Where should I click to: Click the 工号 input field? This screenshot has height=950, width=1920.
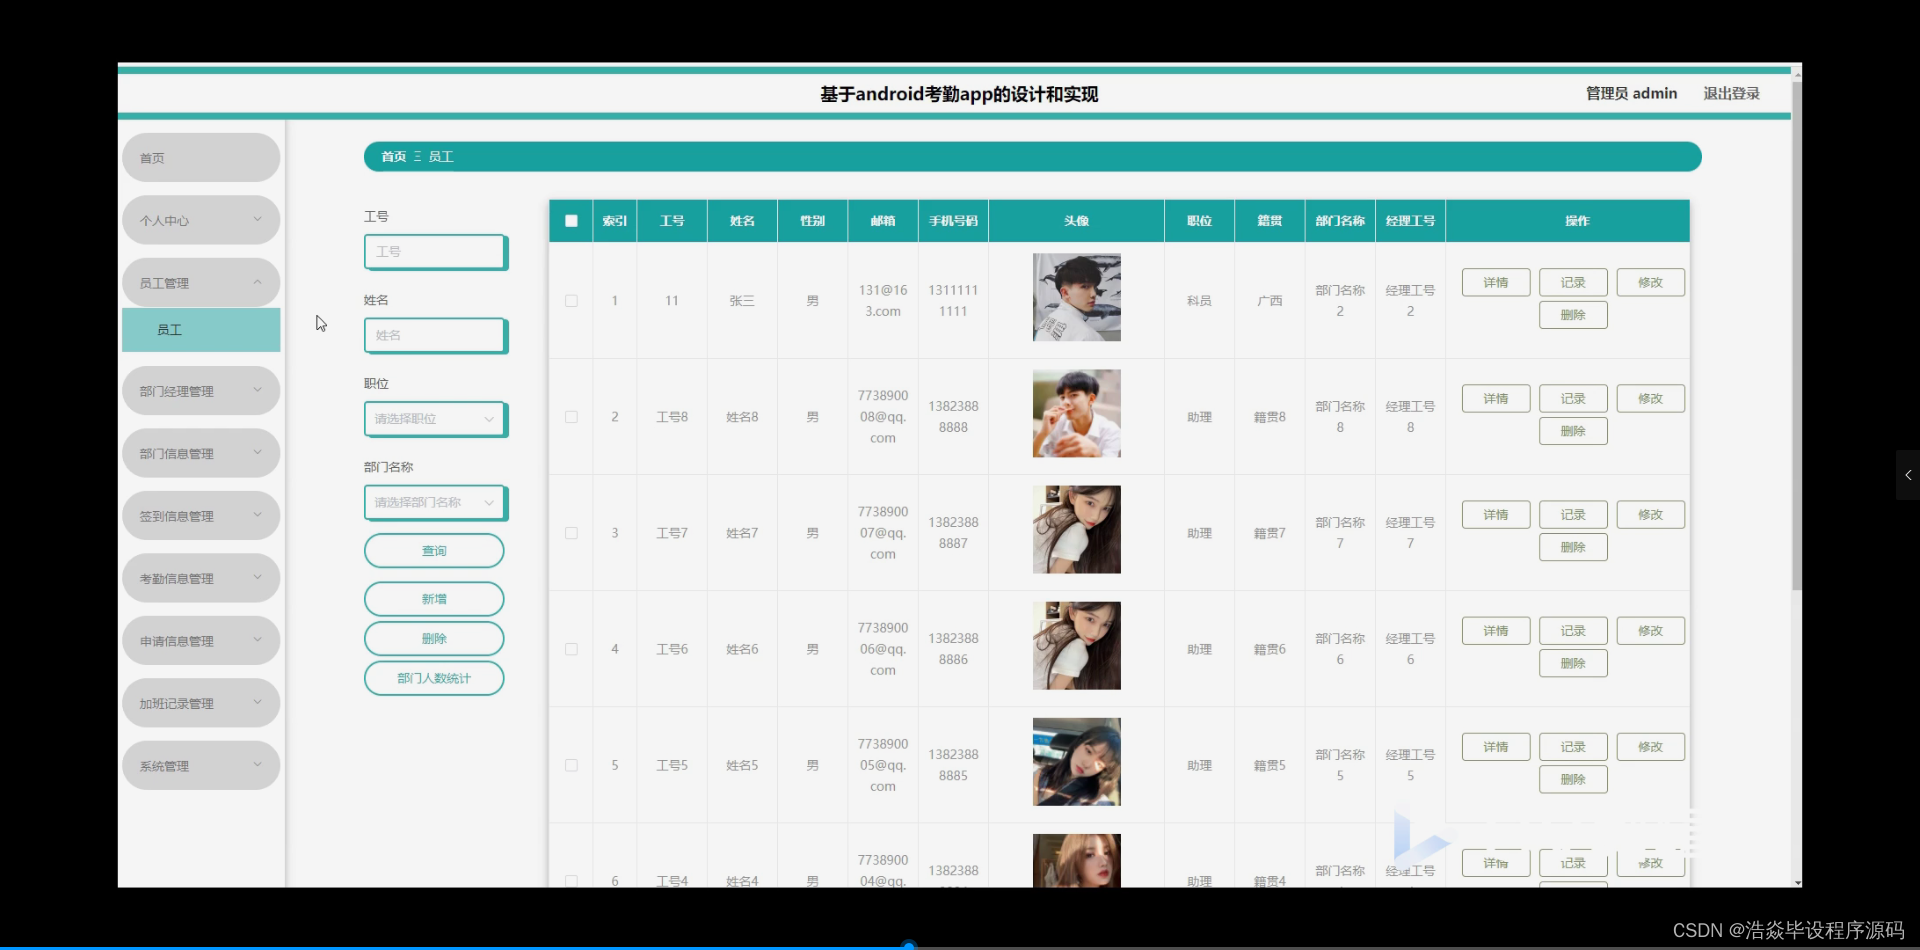click(x=434, y=251)
